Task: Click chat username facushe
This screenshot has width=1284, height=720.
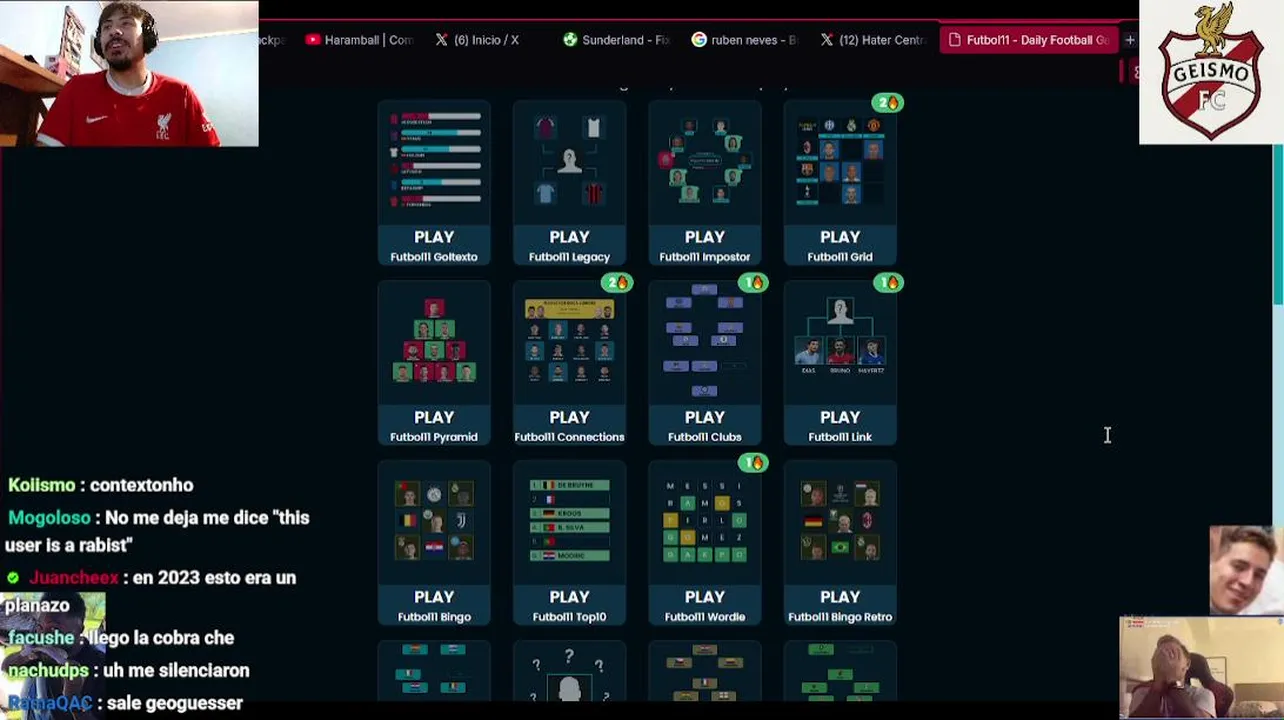Action: point(41,638)
